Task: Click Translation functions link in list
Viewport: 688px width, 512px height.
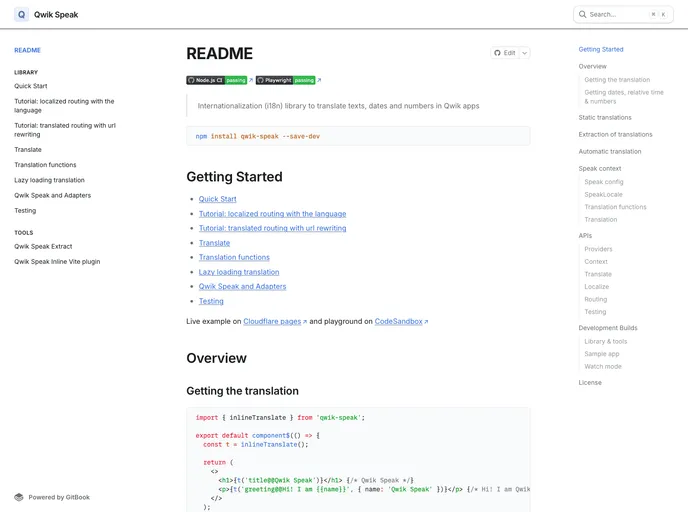Action: (234, 257)
